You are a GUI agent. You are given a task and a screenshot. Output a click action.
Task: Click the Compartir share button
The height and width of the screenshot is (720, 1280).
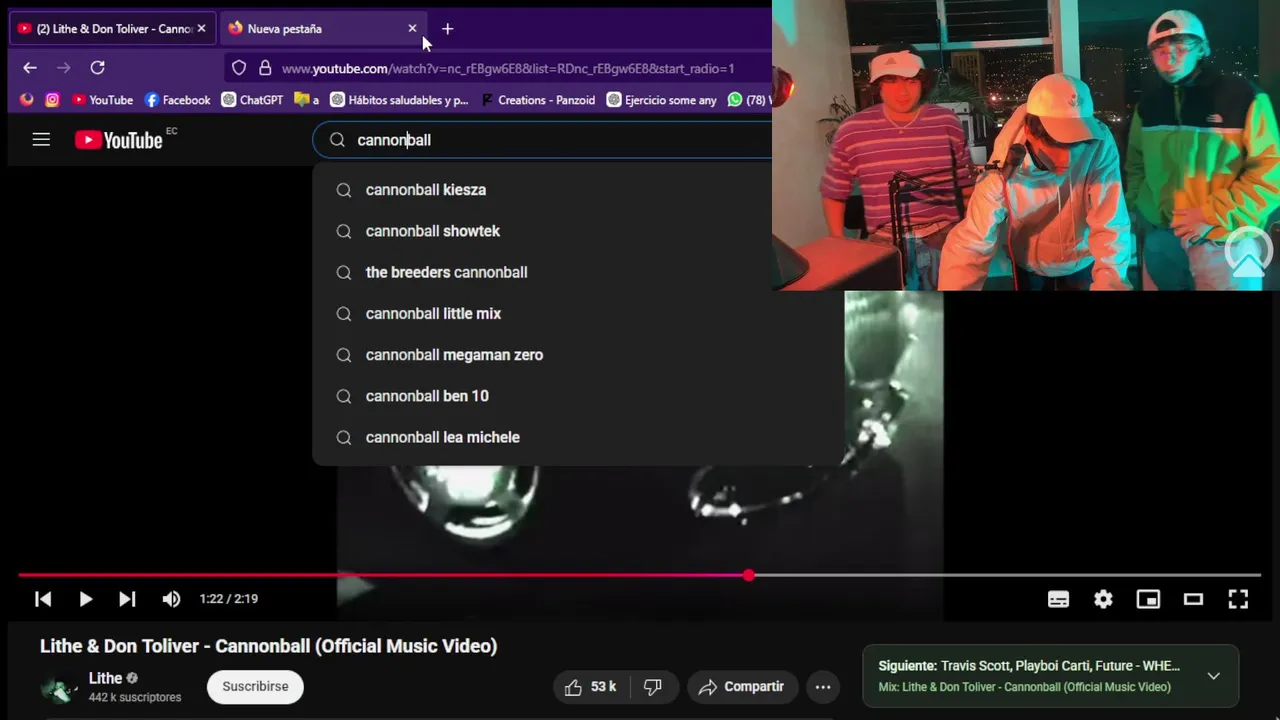tap(742, 687)
